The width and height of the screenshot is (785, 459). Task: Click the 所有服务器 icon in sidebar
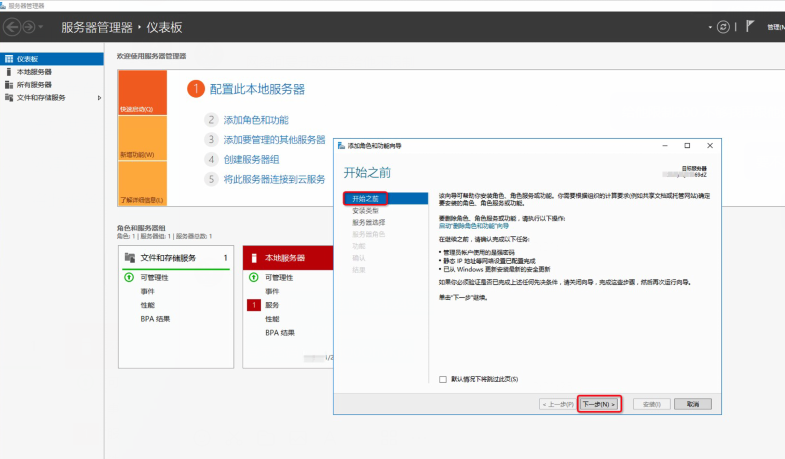9,85
